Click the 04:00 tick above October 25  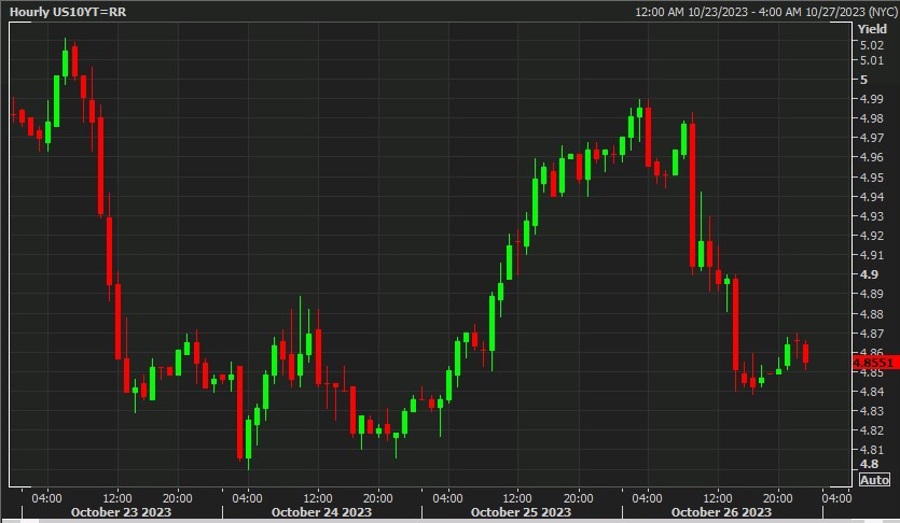[x=448, y=498]
